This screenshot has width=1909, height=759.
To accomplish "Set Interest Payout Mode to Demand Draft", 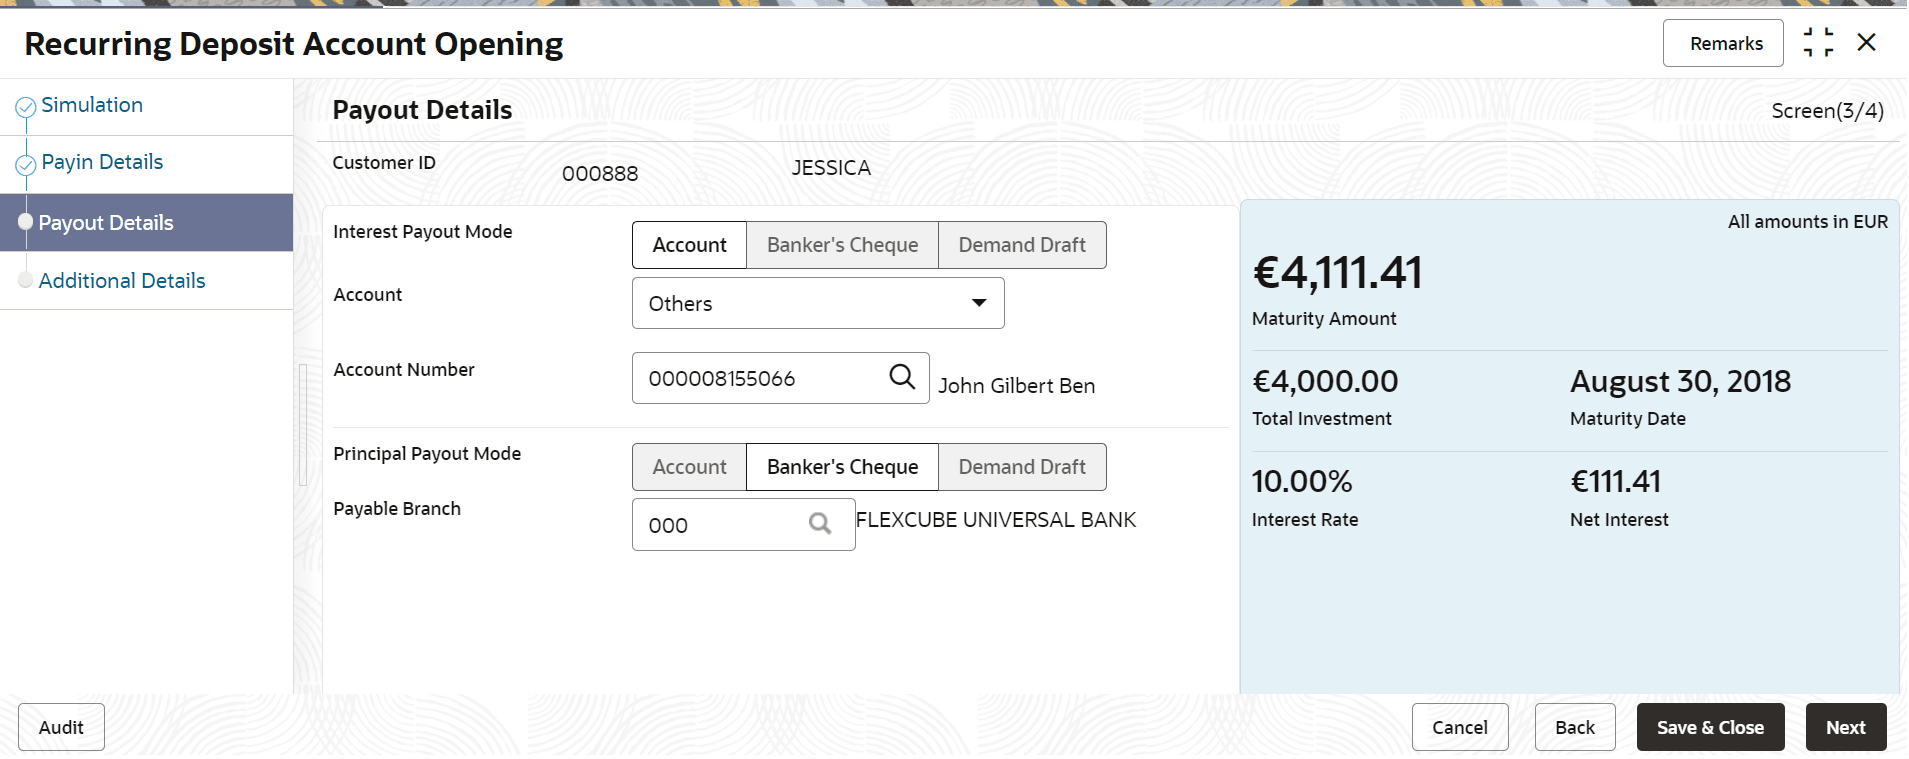I will click(1021, 245).
